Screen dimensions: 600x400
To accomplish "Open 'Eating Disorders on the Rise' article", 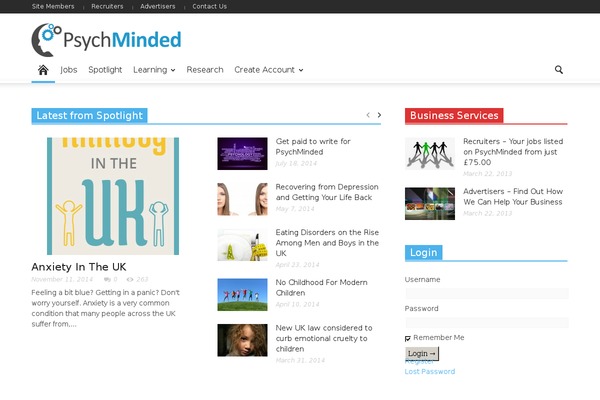I will (x=327, y=242).
